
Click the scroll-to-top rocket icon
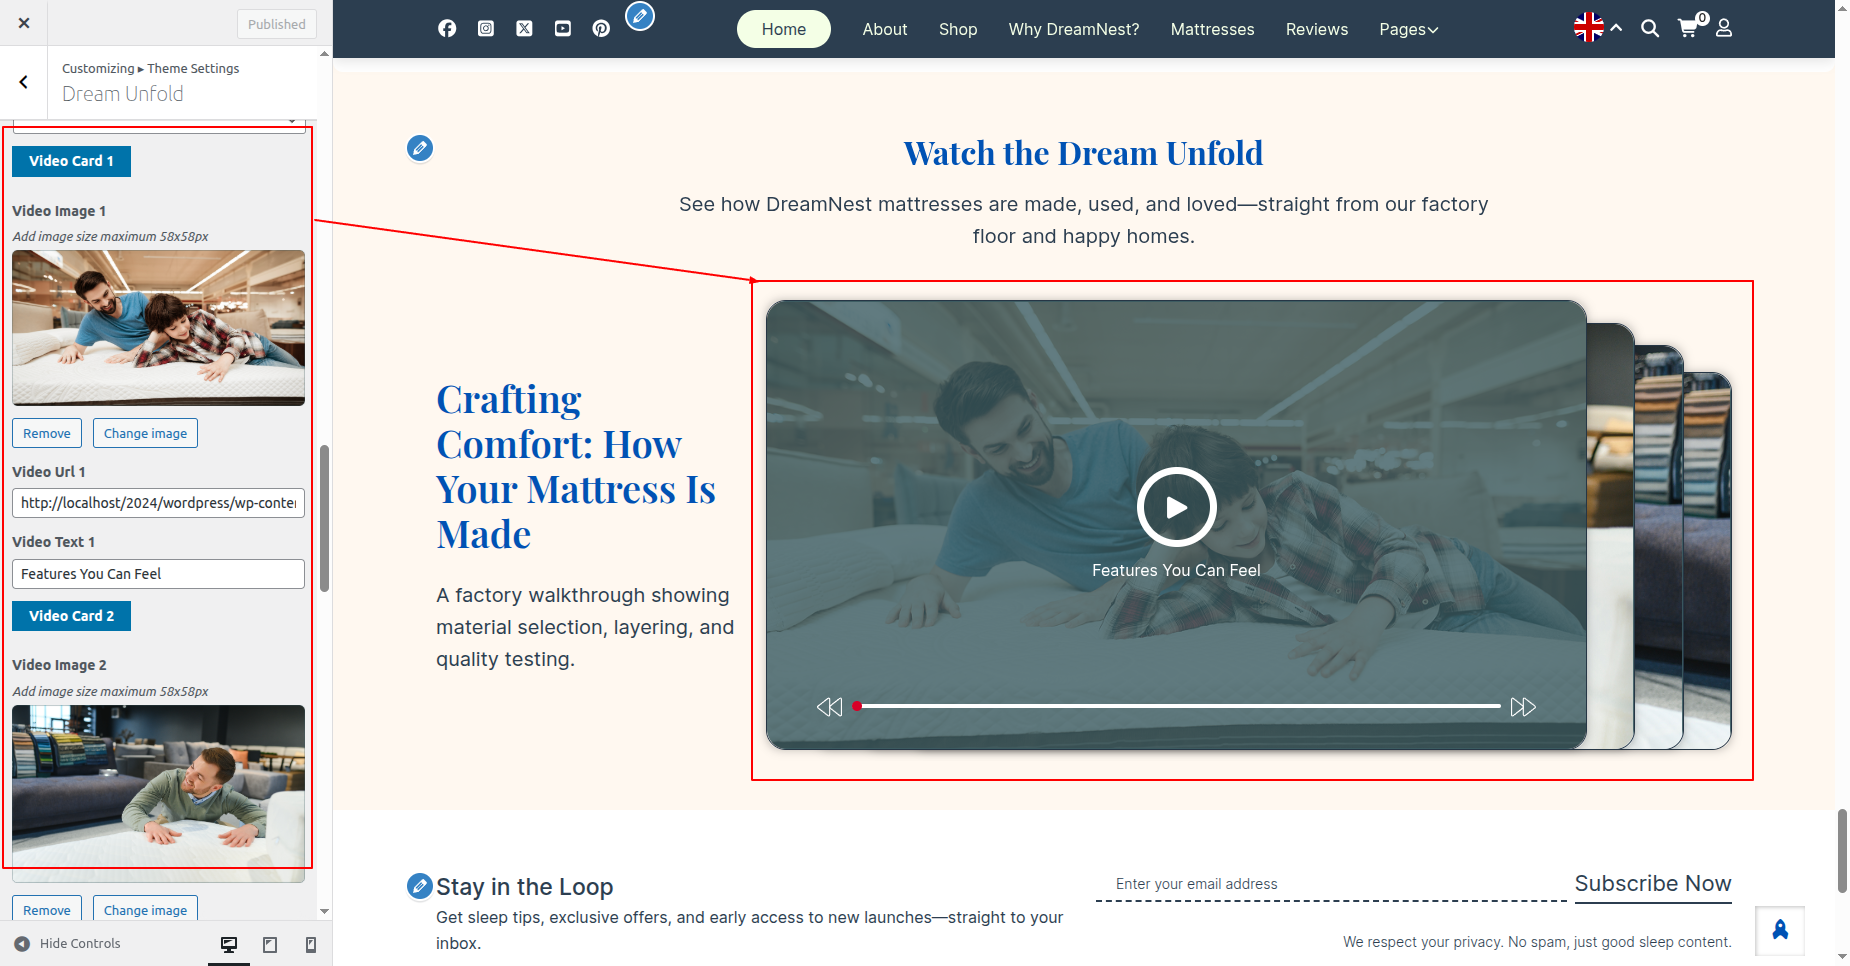1780,931
